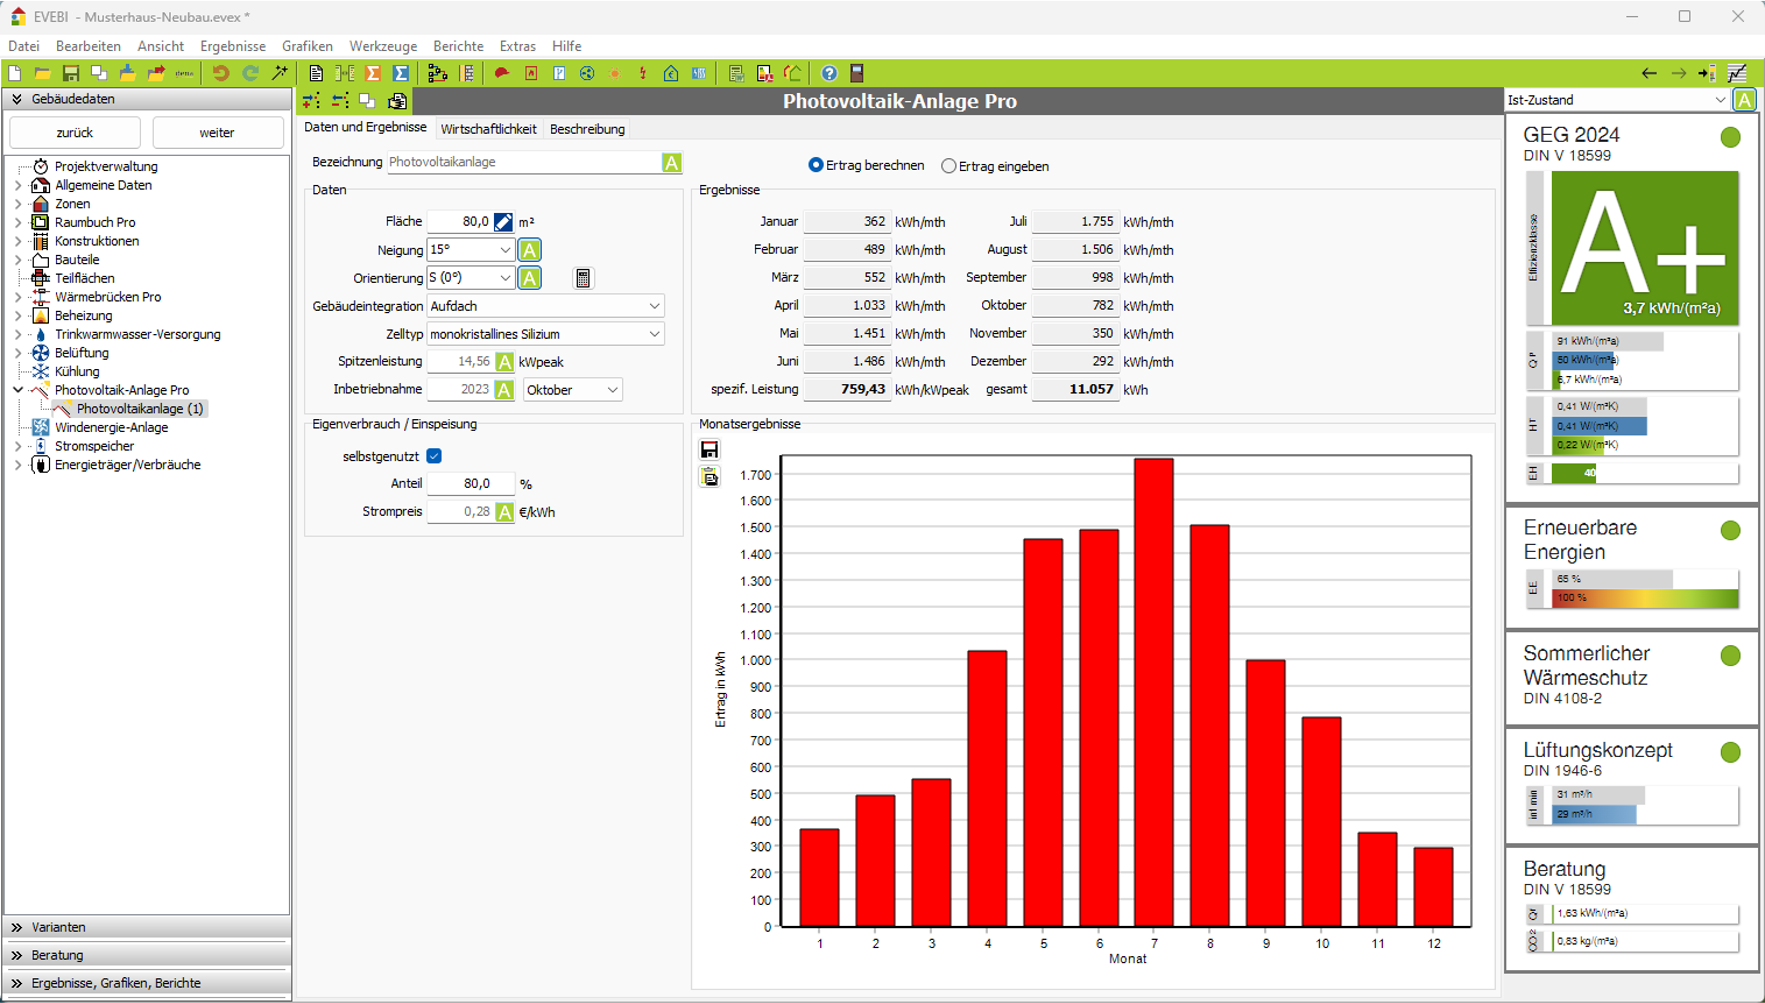Toggle the A button beside Ist-Zustand
The image size is (1765, 1003).
point(1744,100)
